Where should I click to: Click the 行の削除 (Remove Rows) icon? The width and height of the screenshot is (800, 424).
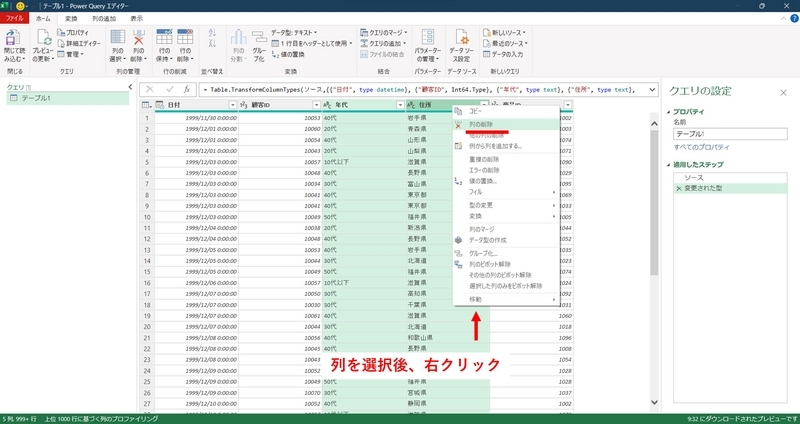[x=185, y=37]
